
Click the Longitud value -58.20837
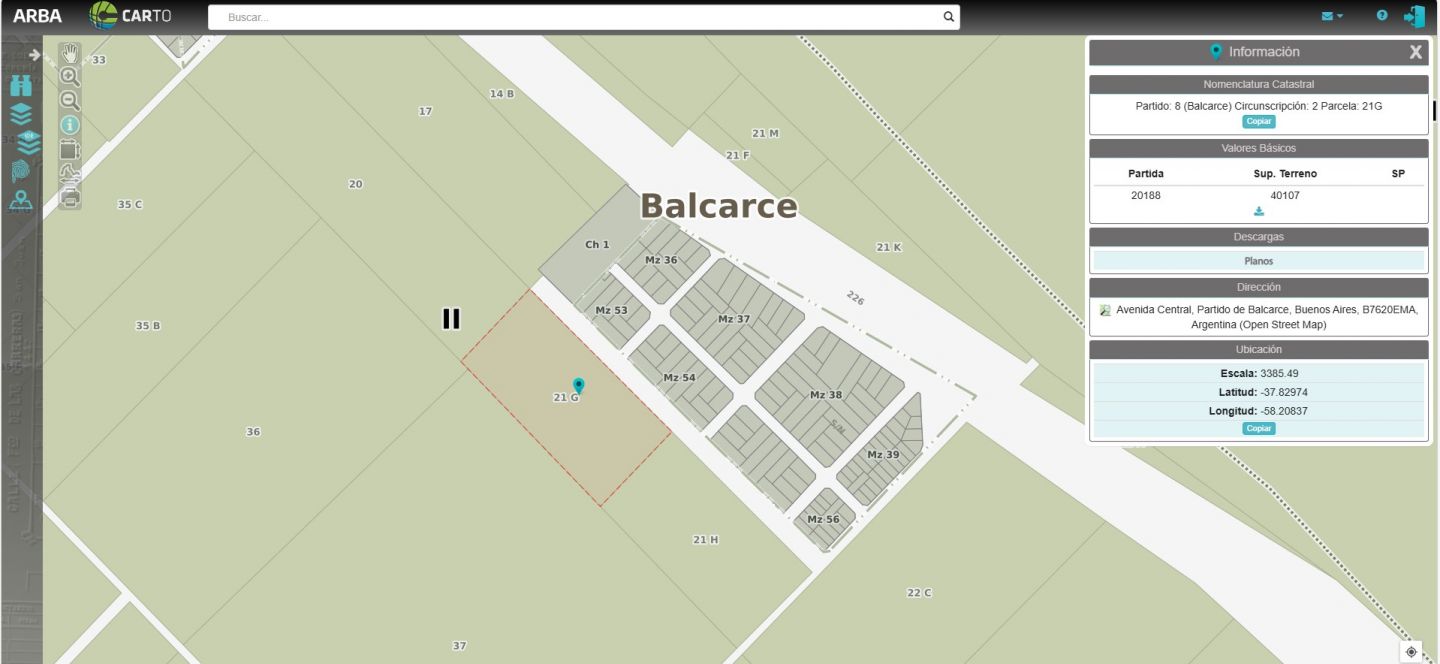pyautogui.click(x=1284, y=411)
